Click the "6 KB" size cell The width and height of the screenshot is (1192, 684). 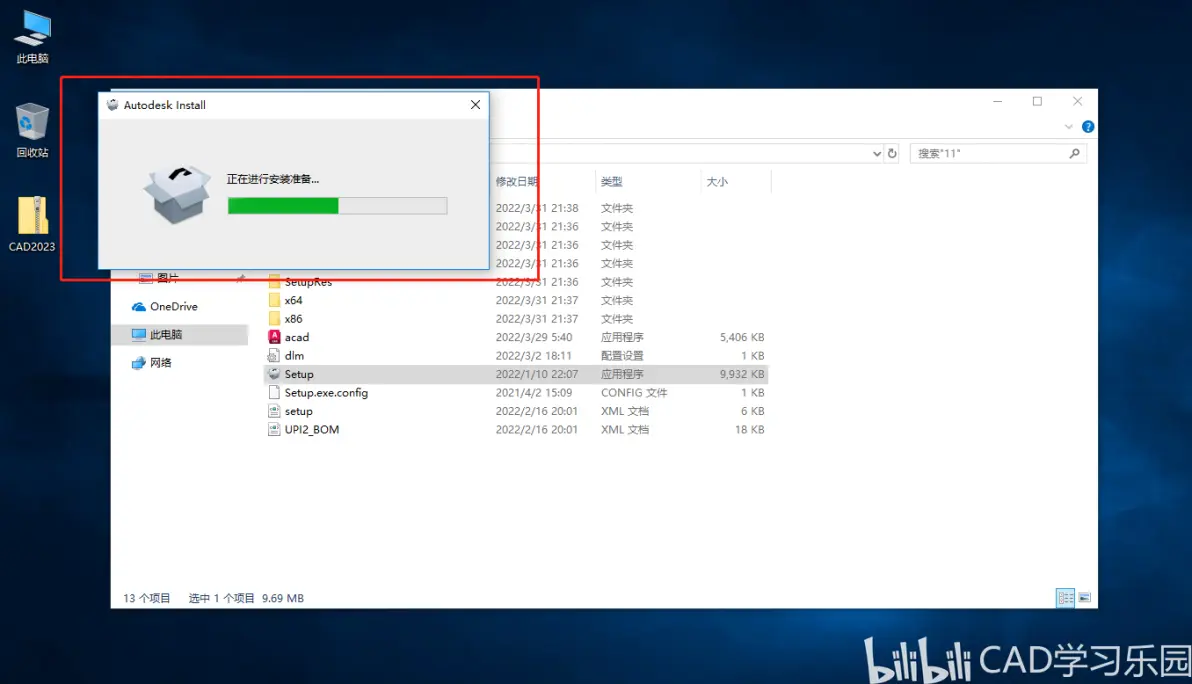click(x=753, y=411)
